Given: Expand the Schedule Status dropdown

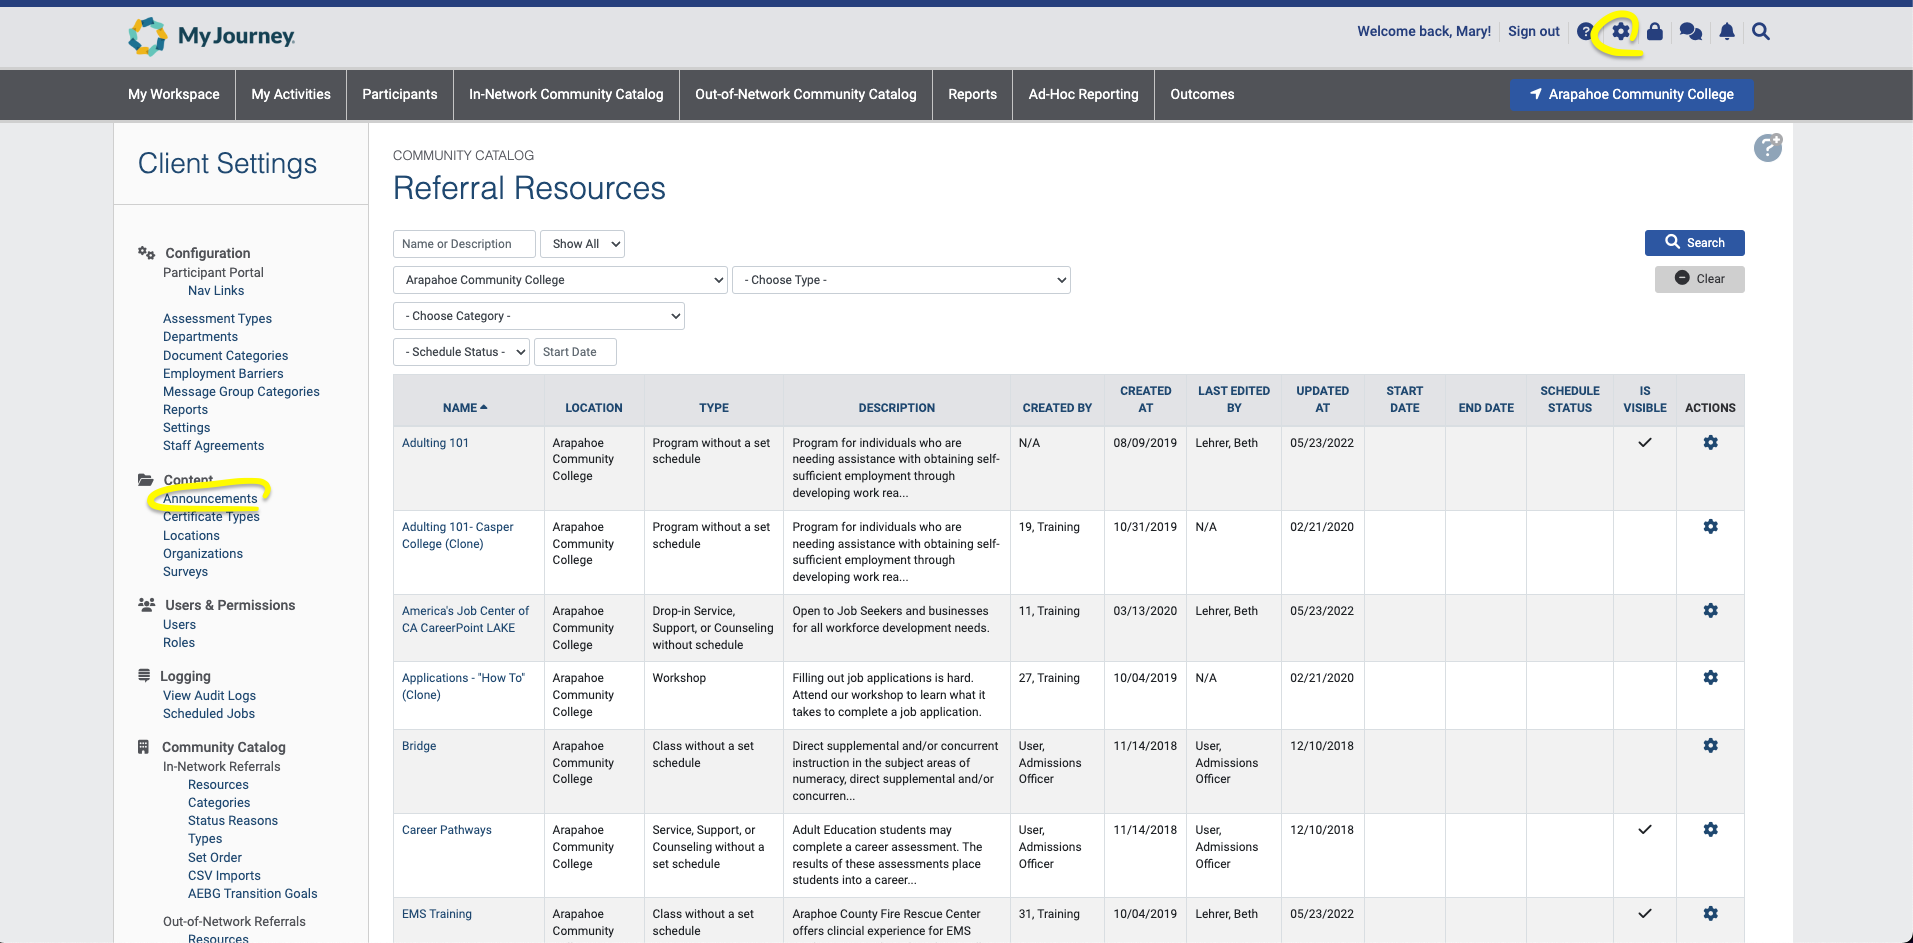Looking at the screenshot, I should click(x=461, y=352).
